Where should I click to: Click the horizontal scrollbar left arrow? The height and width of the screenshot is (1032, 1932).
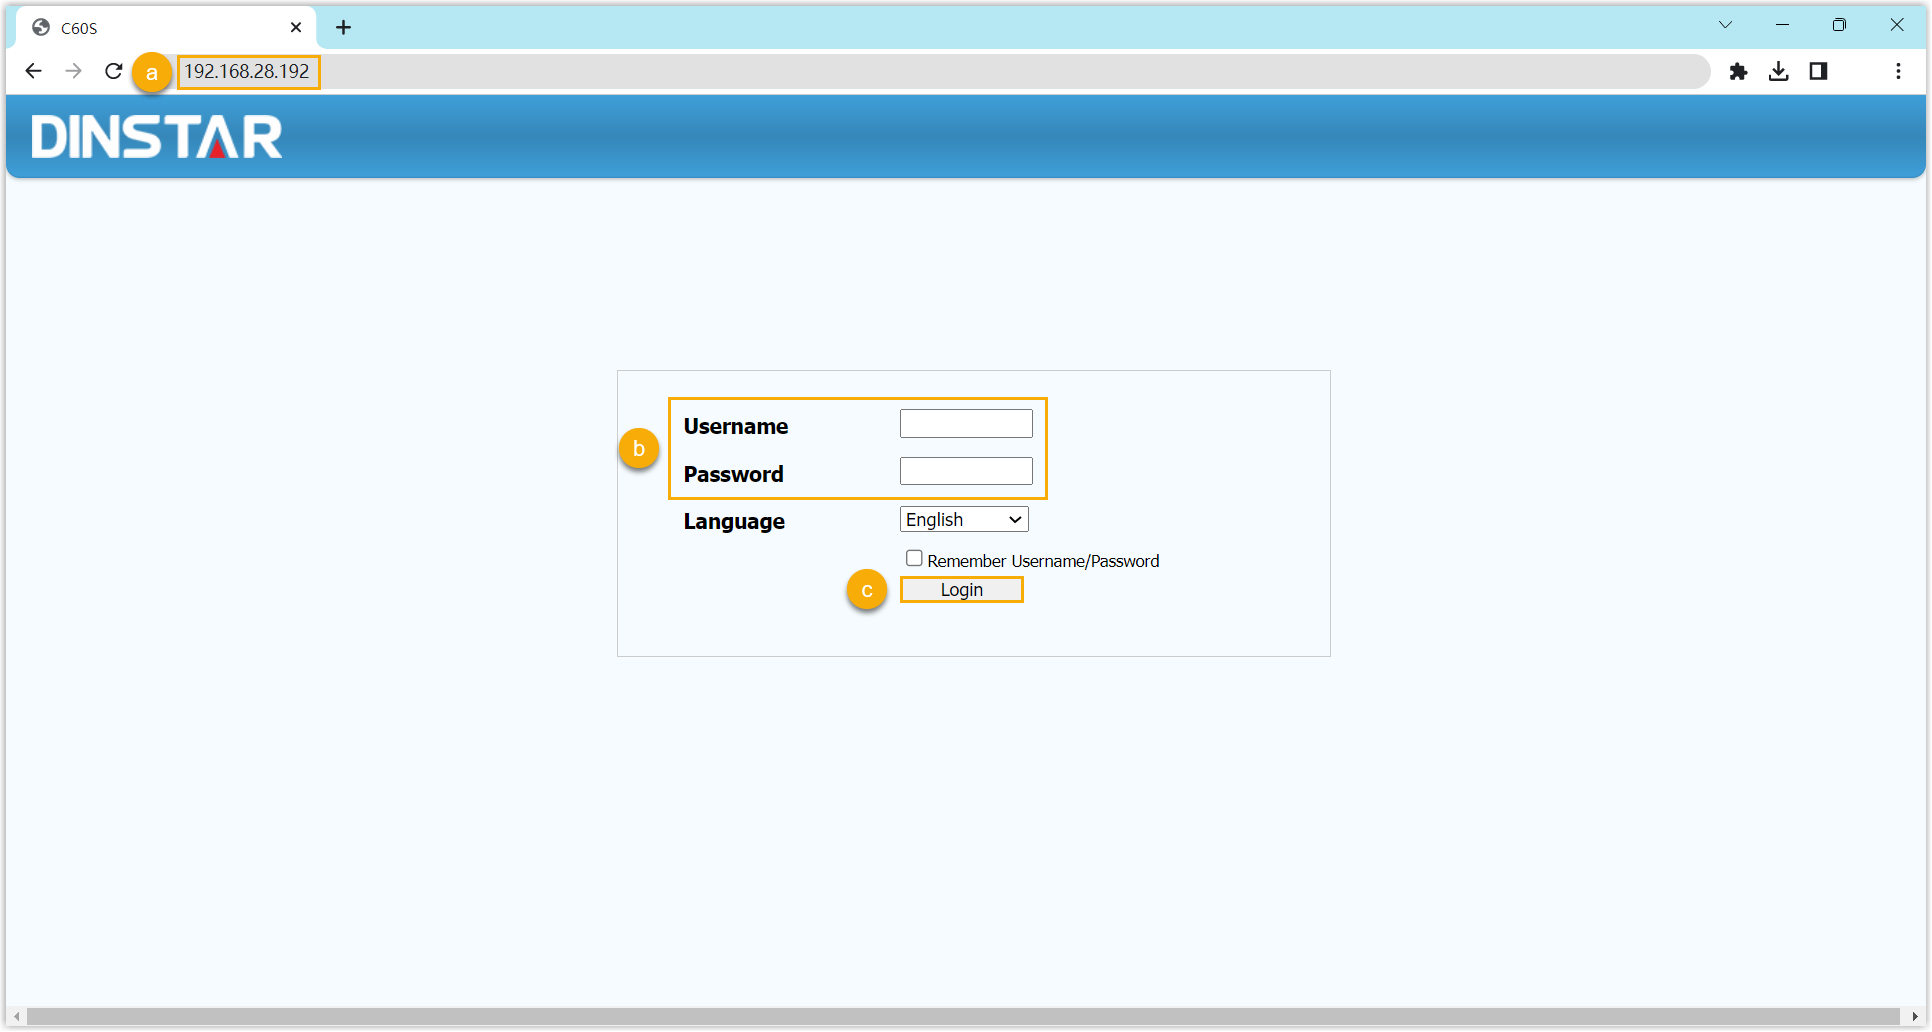click(17, 1017)
